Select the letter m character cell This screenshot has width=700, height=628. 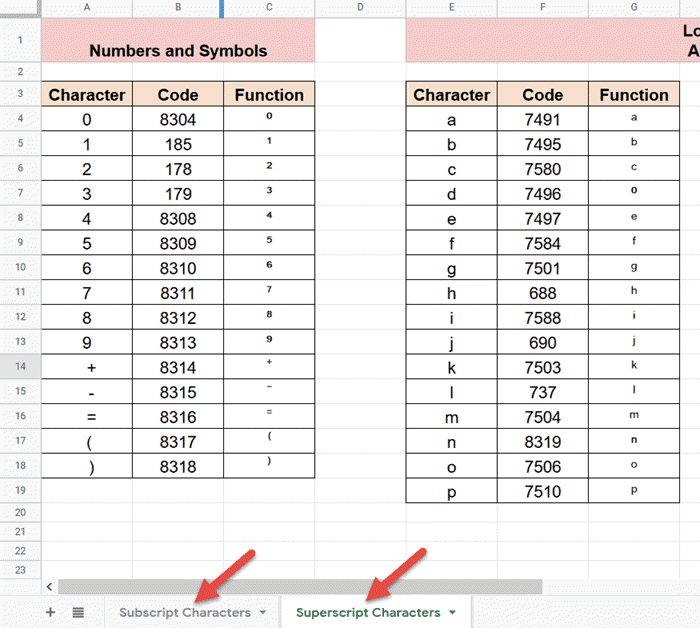click(451, 416)
